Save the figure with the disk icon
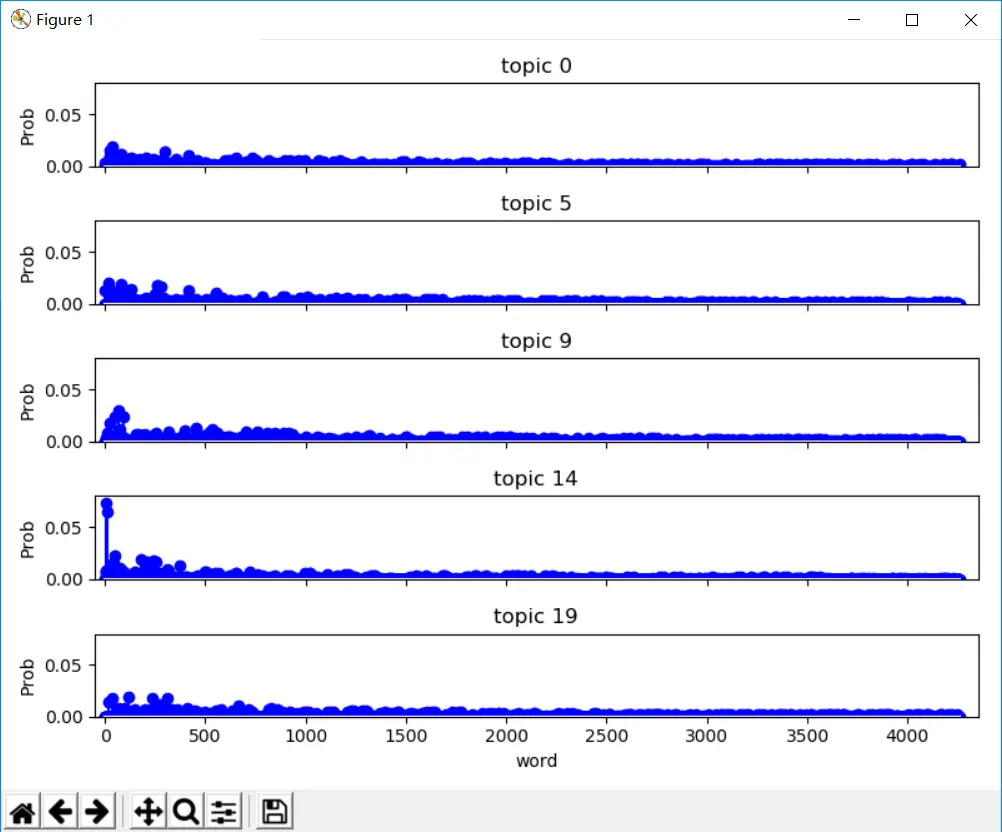1002x832 pixels. (x=275, y=812)
